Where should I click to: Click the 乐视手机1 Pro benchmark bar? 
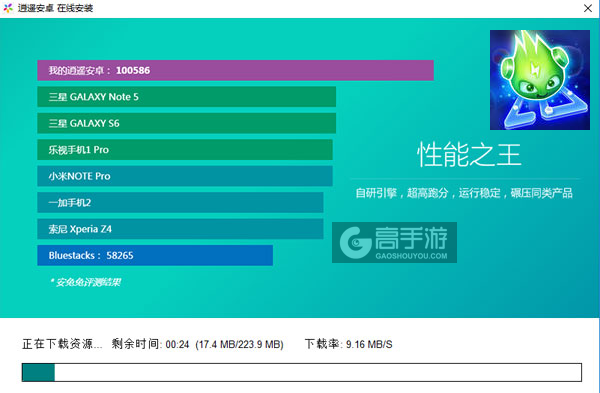[x=185, y=150]
